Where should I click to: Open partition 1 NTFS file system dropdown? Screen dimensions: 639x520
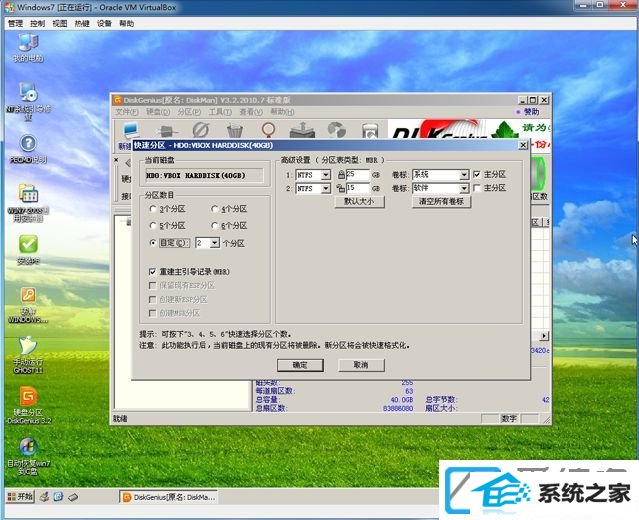click(x=326, y=175)
